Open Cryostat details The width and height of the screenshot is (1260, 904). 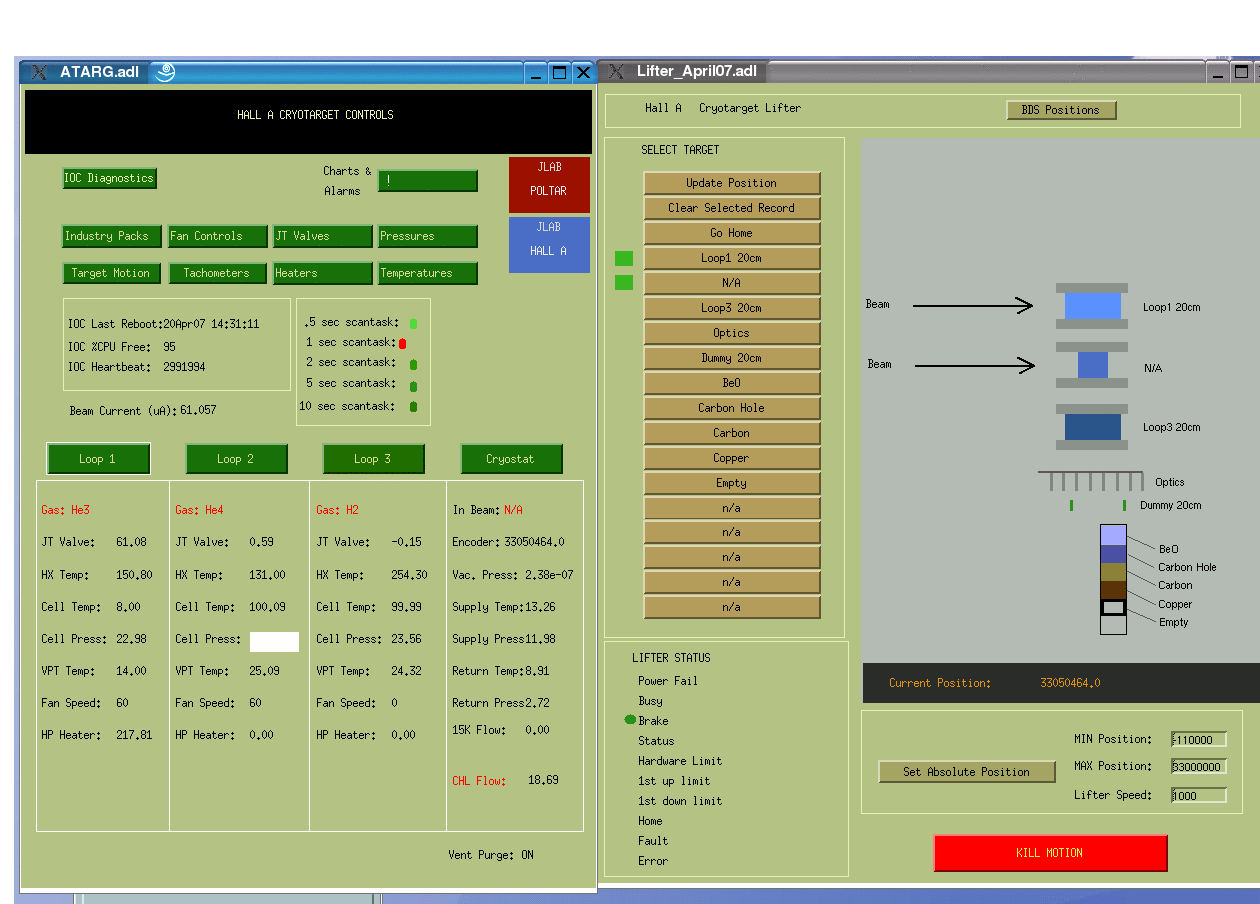click(x=511, y=459)
